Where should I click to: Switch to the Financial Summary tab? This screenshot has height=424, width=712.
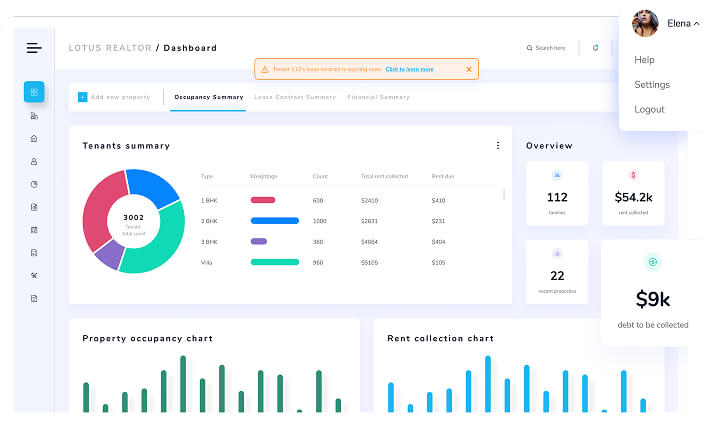tap(378, 97)
